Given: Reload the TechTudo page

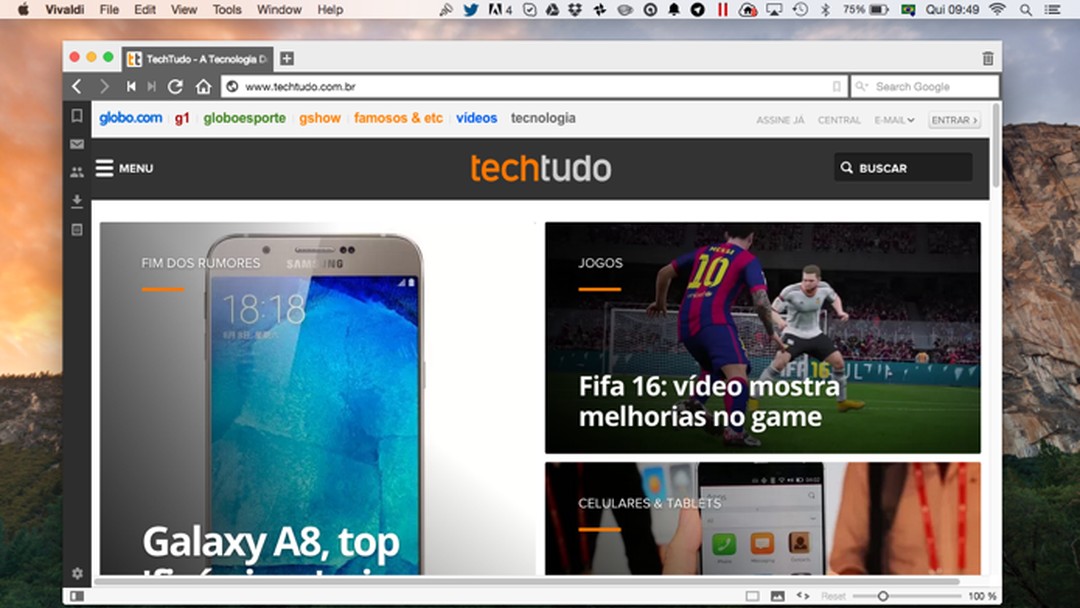Looking at the screenshot, I should [176, 86].
